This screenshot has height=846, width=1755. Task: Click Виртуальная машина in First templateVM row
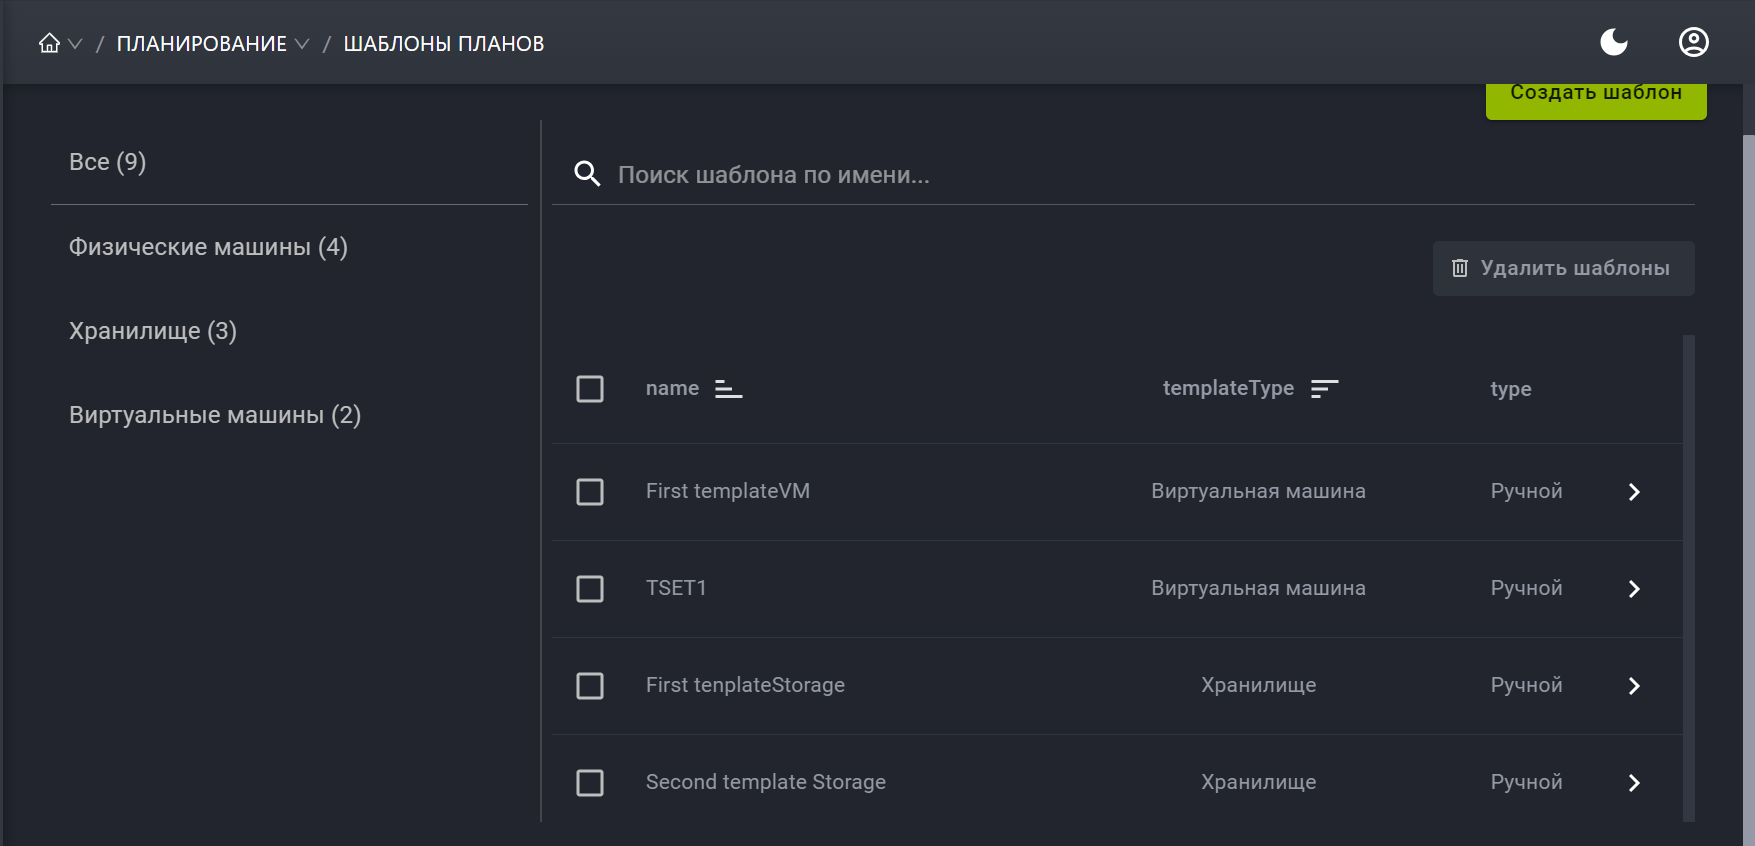pyautogui.click(x=1258, y=491)
